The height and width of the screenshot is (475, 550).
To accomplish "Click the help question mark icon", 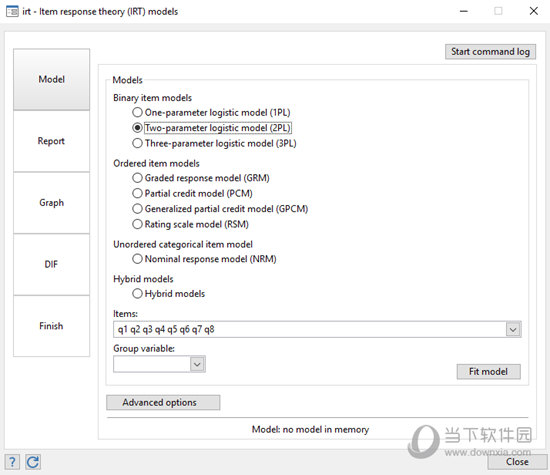I will pyautogui.click(x=12, y=462).
